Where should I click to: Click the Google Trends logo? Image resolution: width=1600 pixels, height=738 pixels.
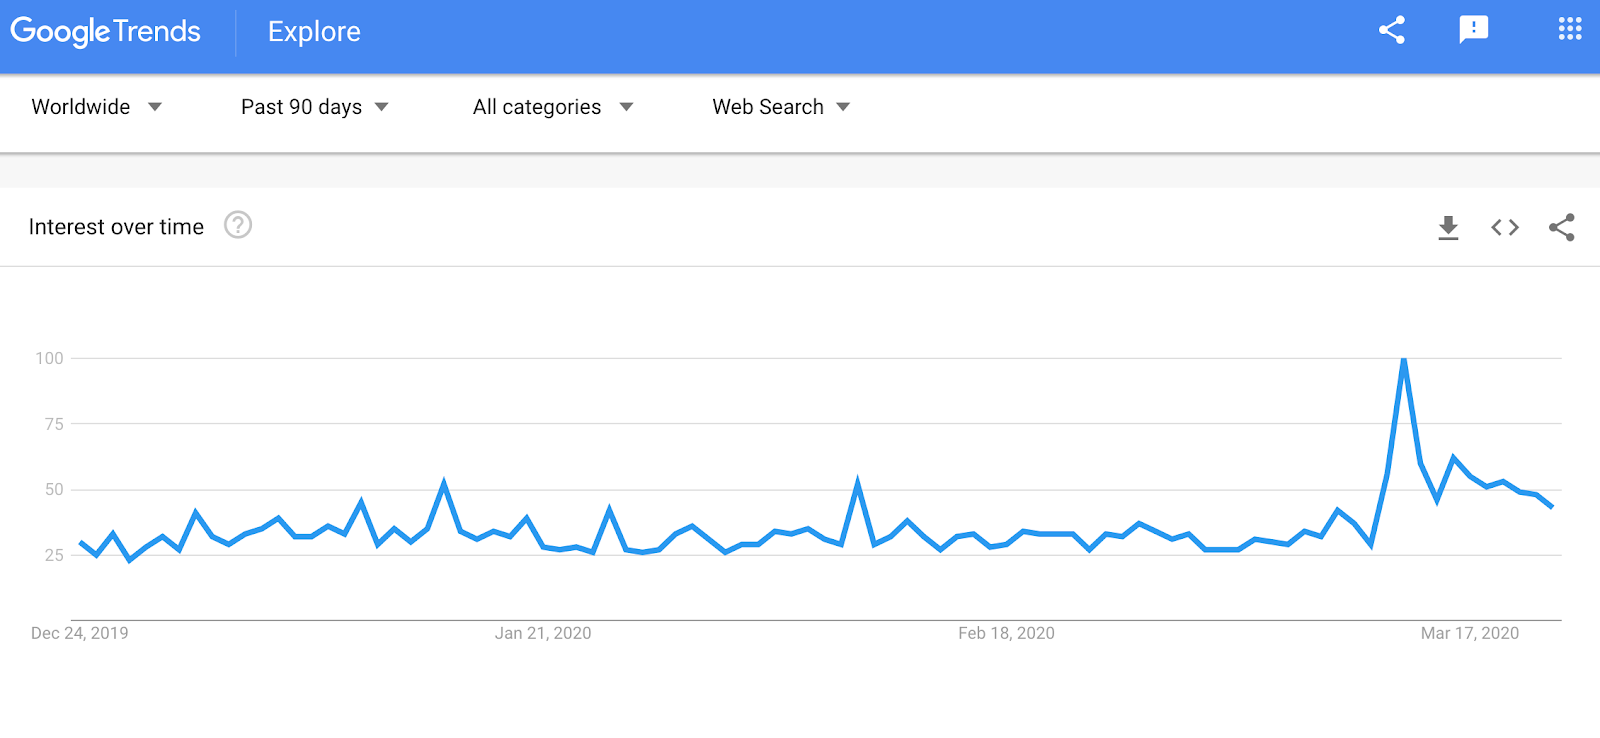coord(105,32)
